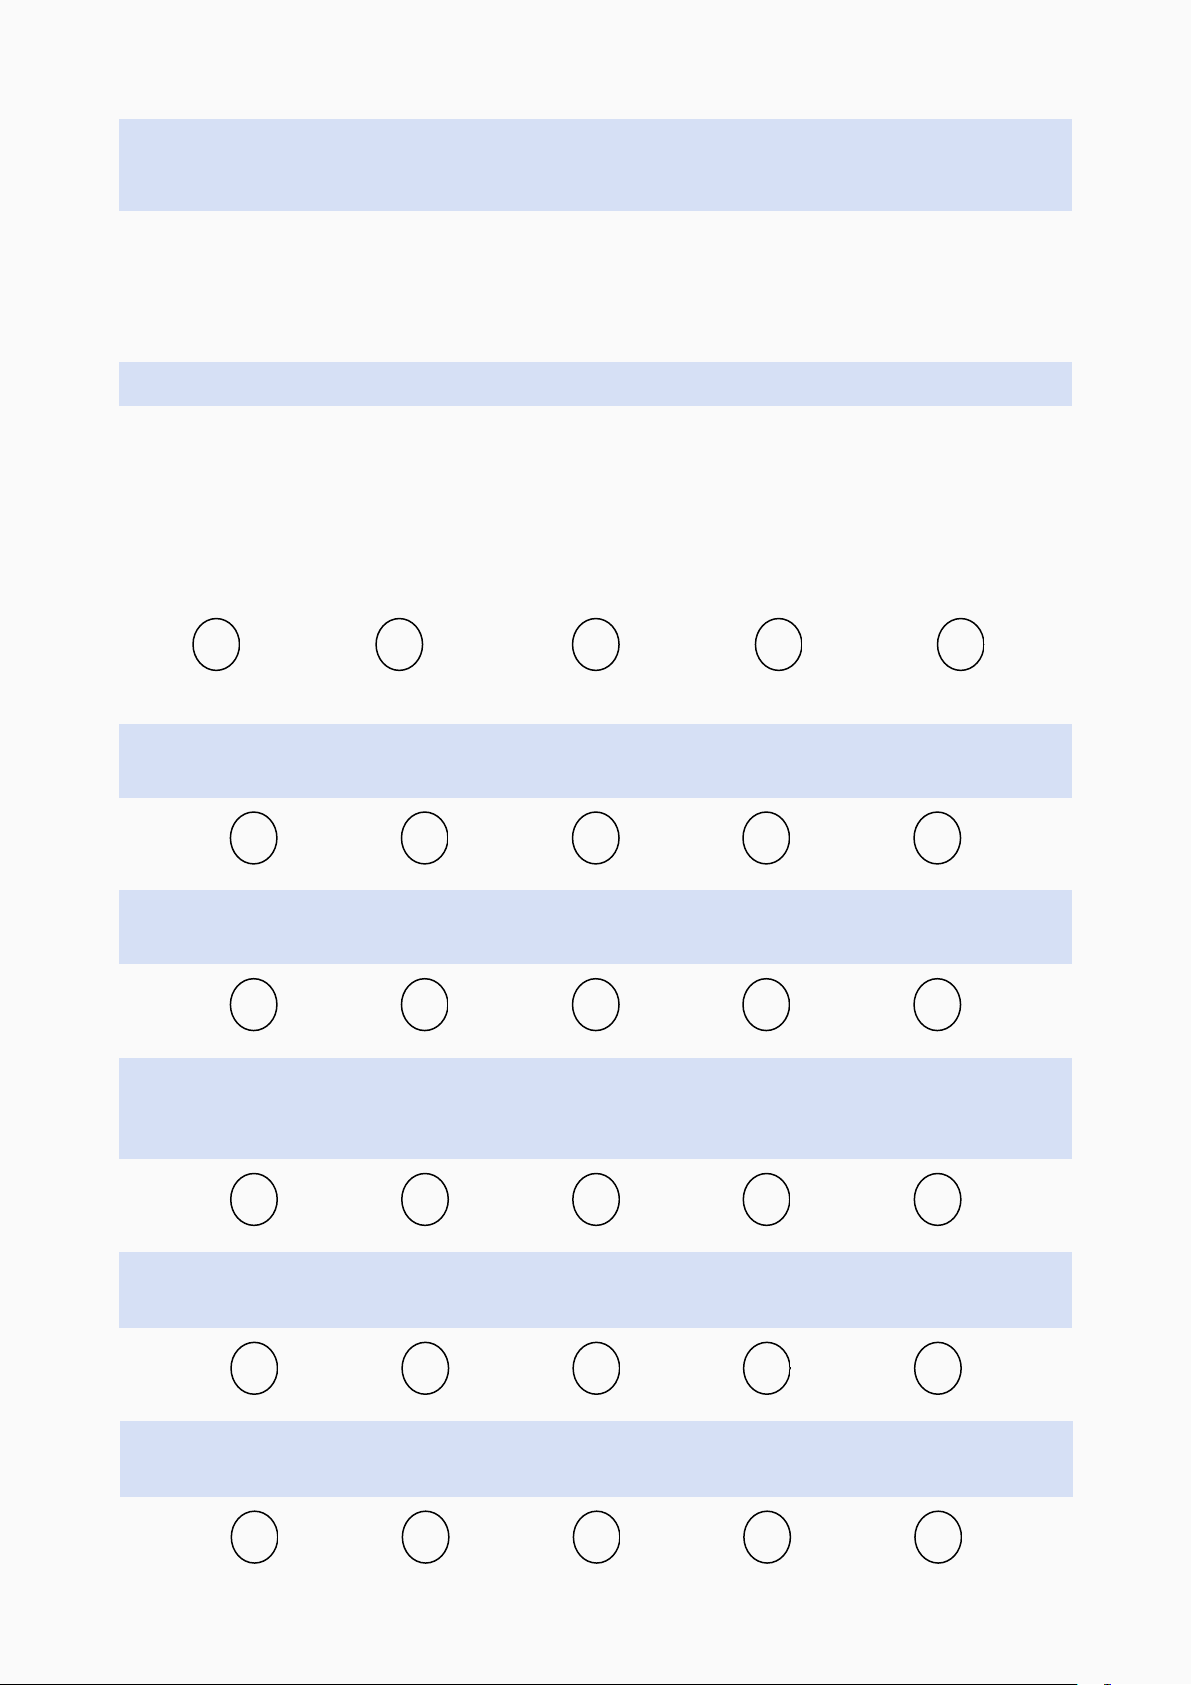Select second radio option in the fifth row
This screenshot has width=1192, height=1685.
pos(425,1368)
